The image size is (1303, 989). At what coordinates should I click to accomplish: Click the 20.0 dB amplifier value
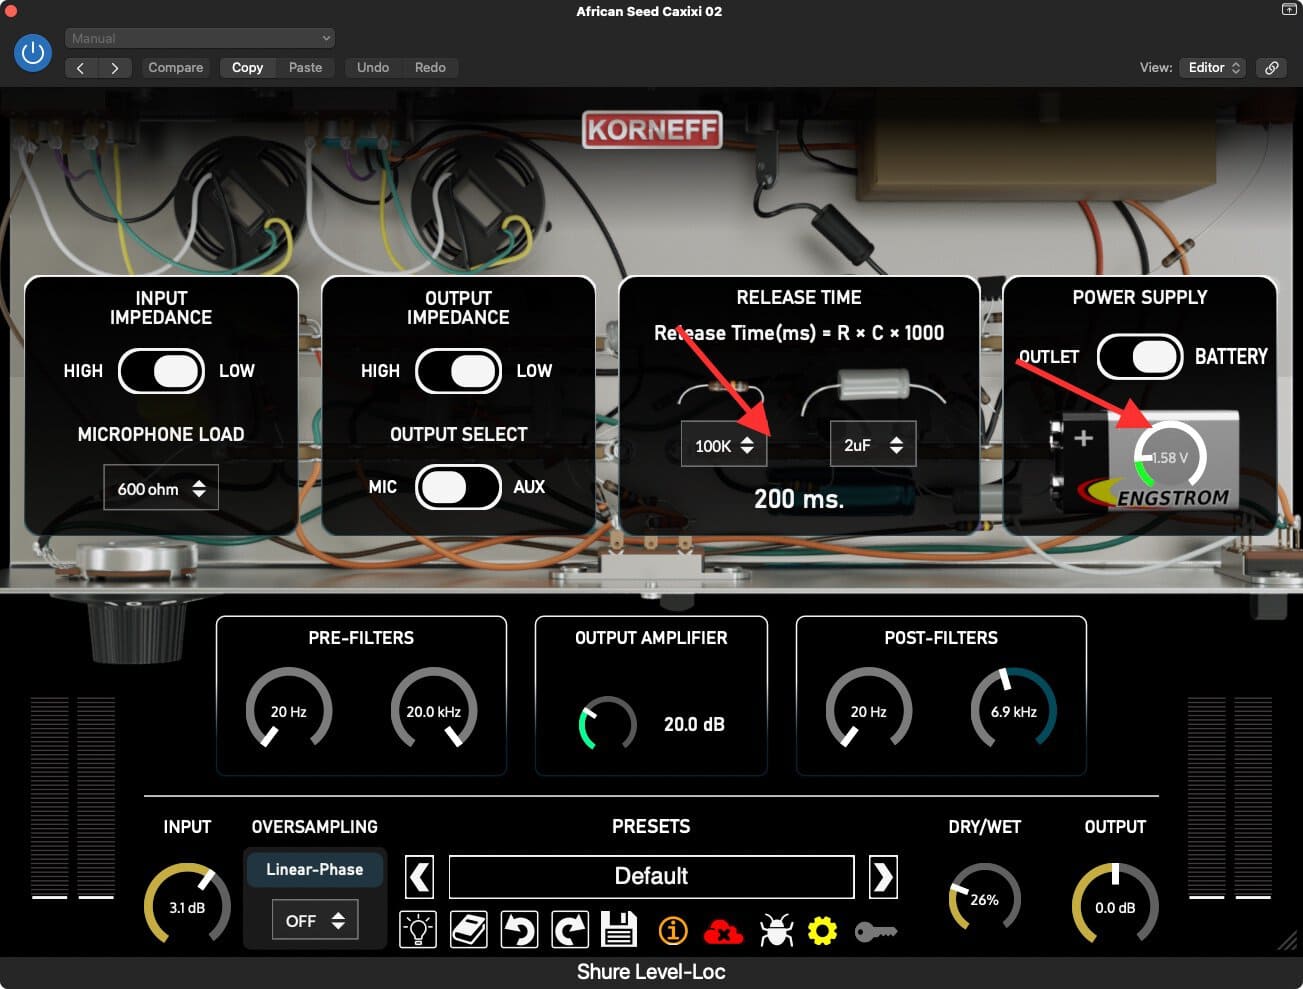click(694, 724)
